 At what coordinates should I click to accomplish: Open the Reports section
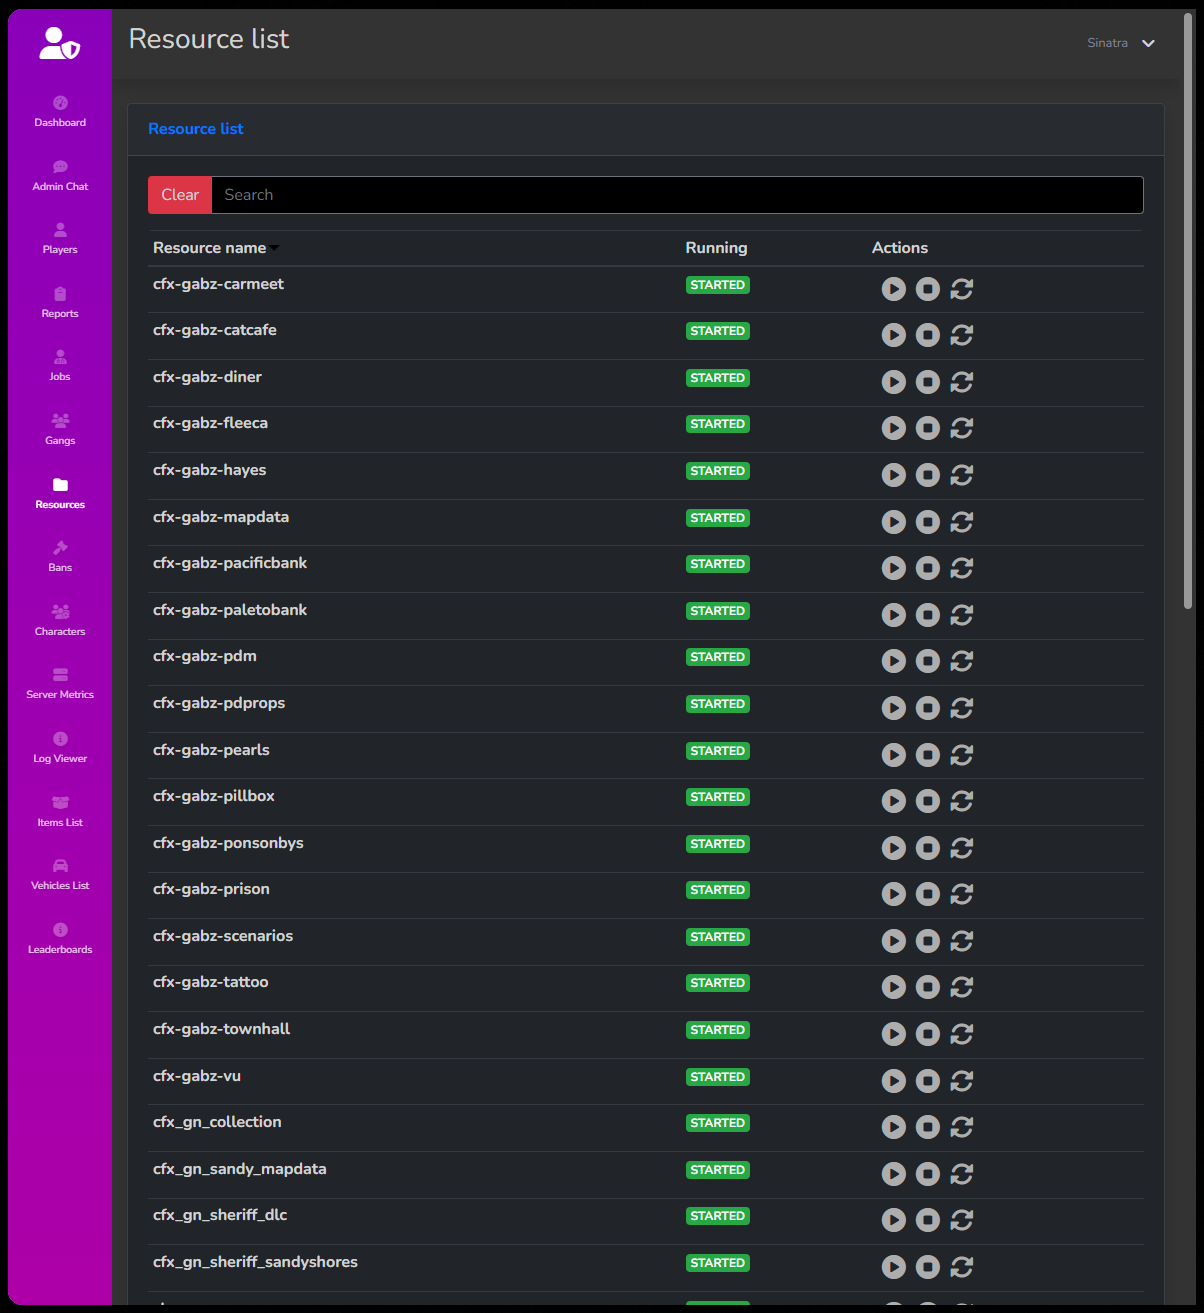60,303
